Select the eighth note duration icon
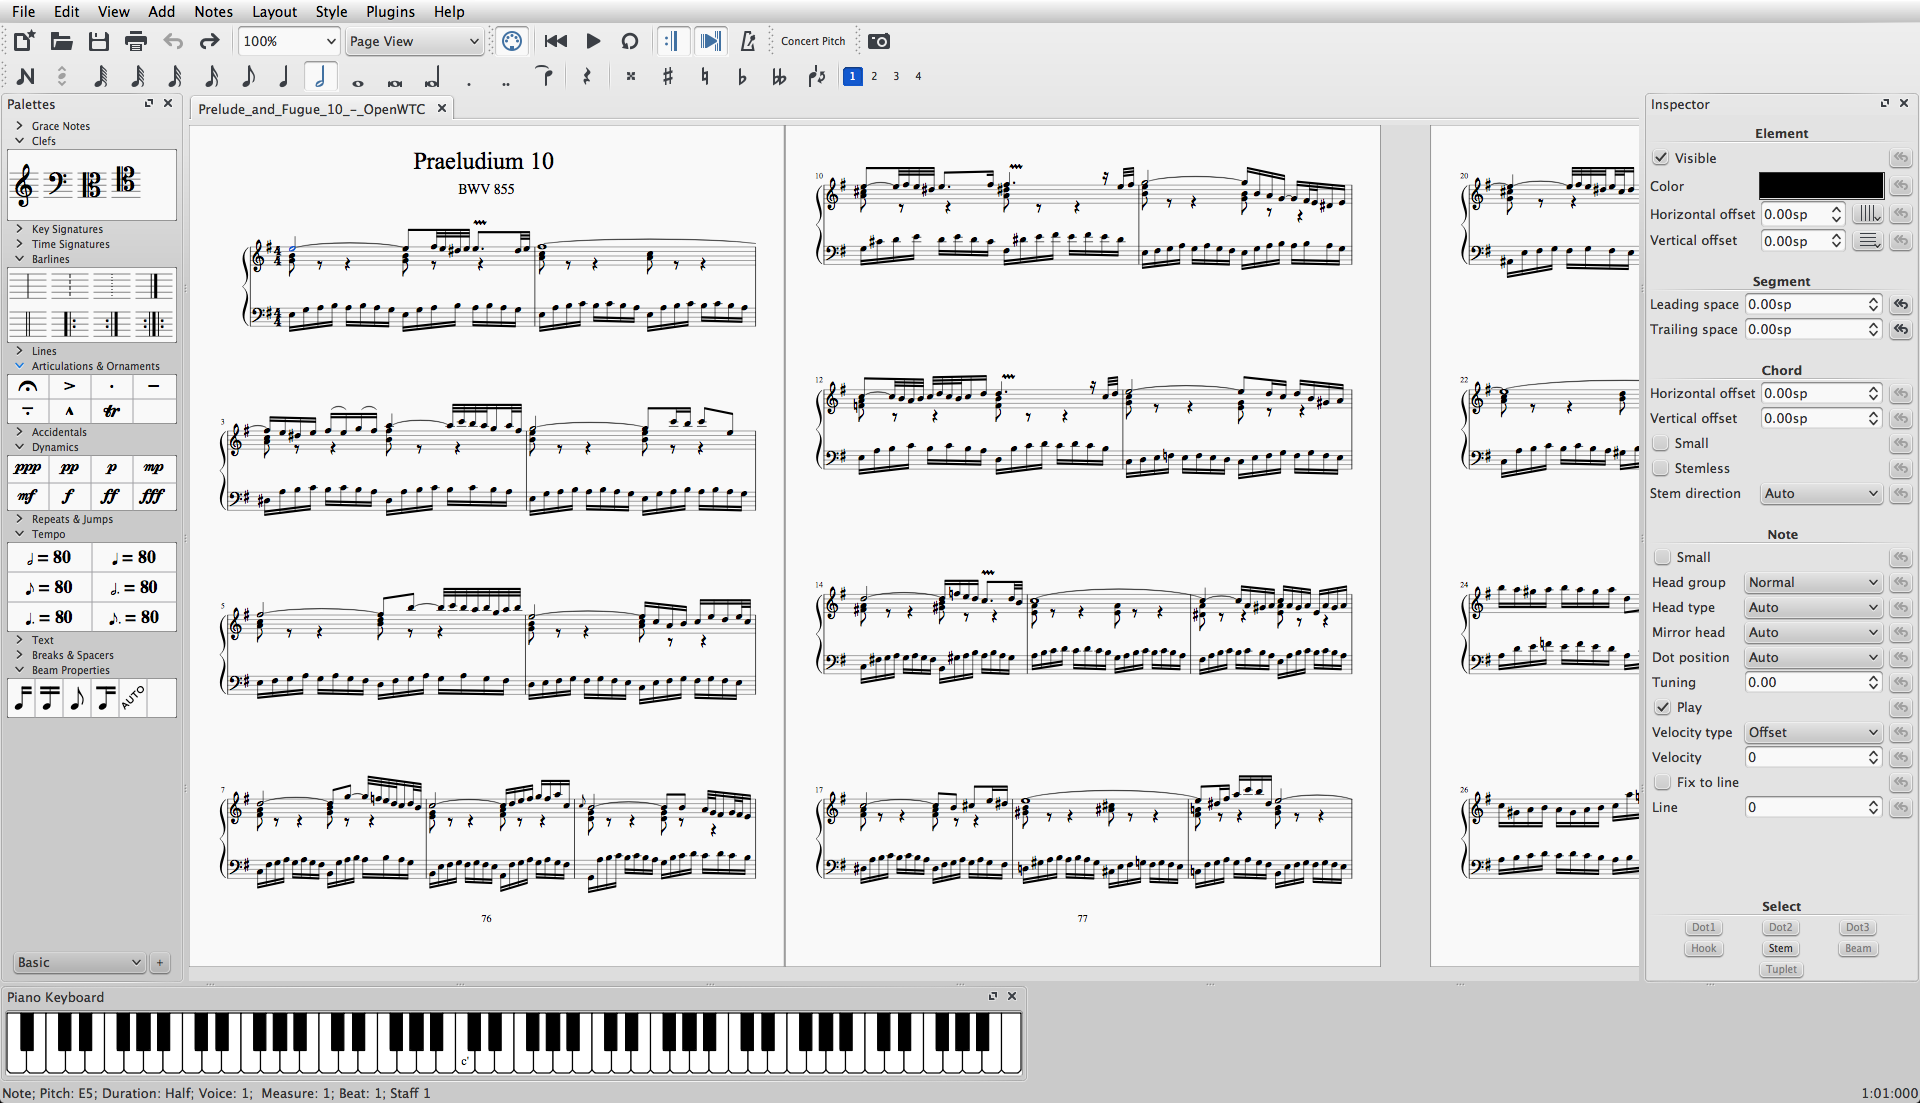Image resolution: width=1920 pixels, height=1103 pixels. 247,76
